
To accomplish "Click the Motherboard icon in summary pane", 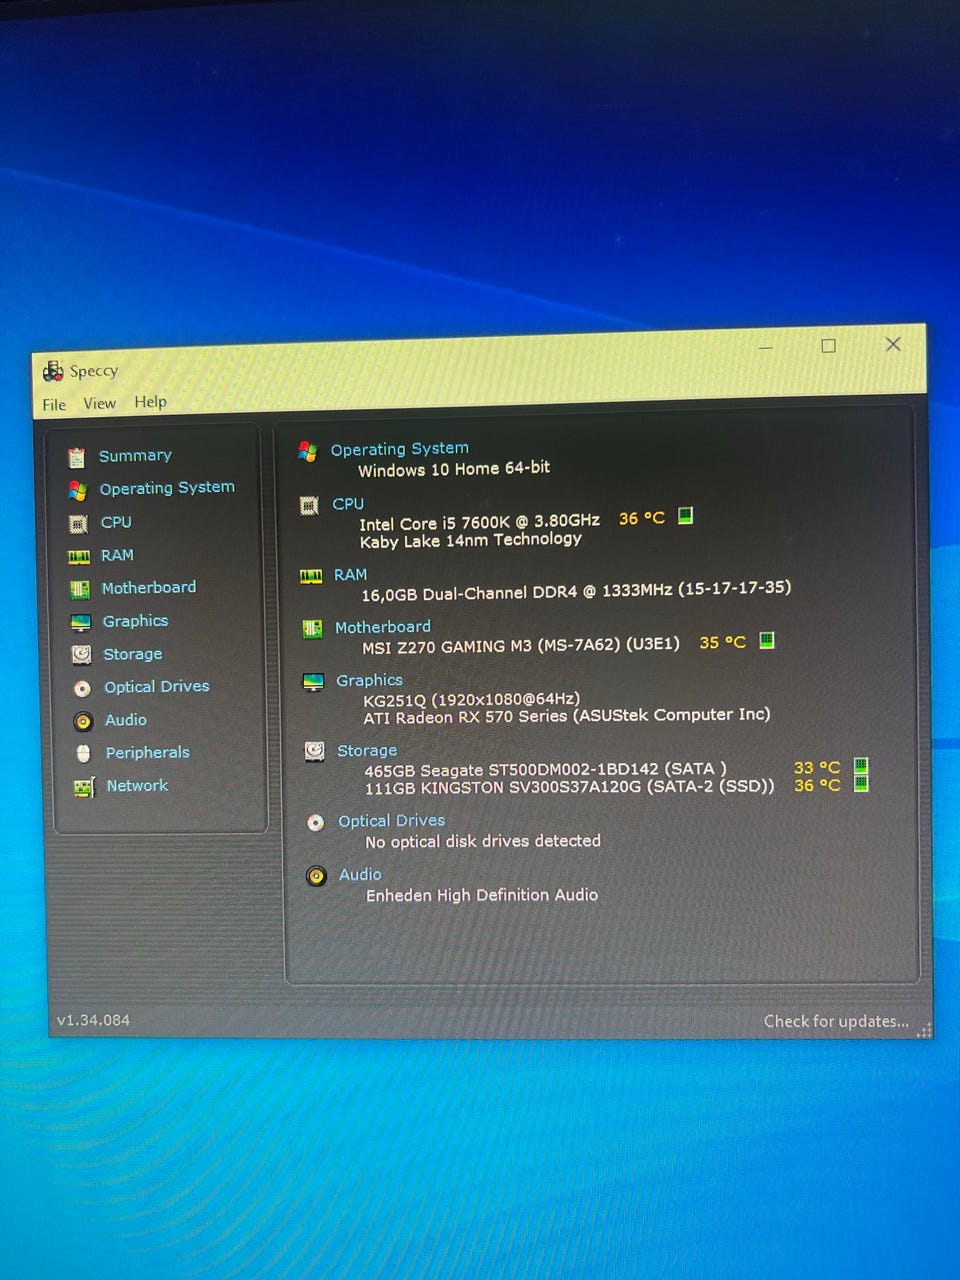I will tap(312, 629).
